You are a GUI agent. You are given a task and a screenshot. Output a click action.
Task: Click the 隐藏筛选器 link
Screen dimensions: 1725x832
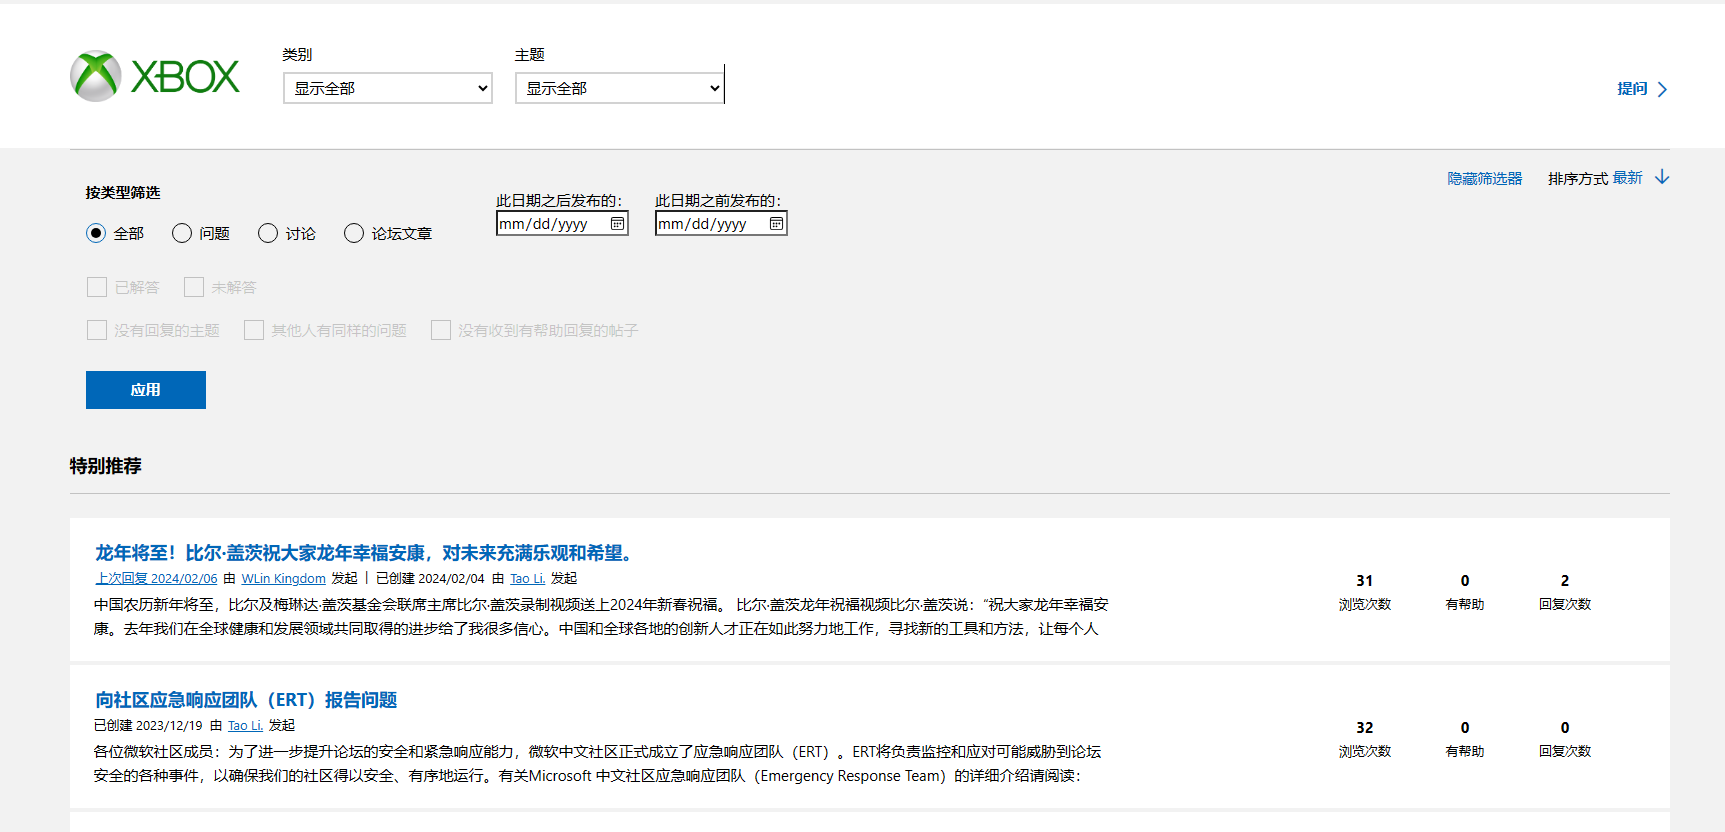click(1484, 178)
